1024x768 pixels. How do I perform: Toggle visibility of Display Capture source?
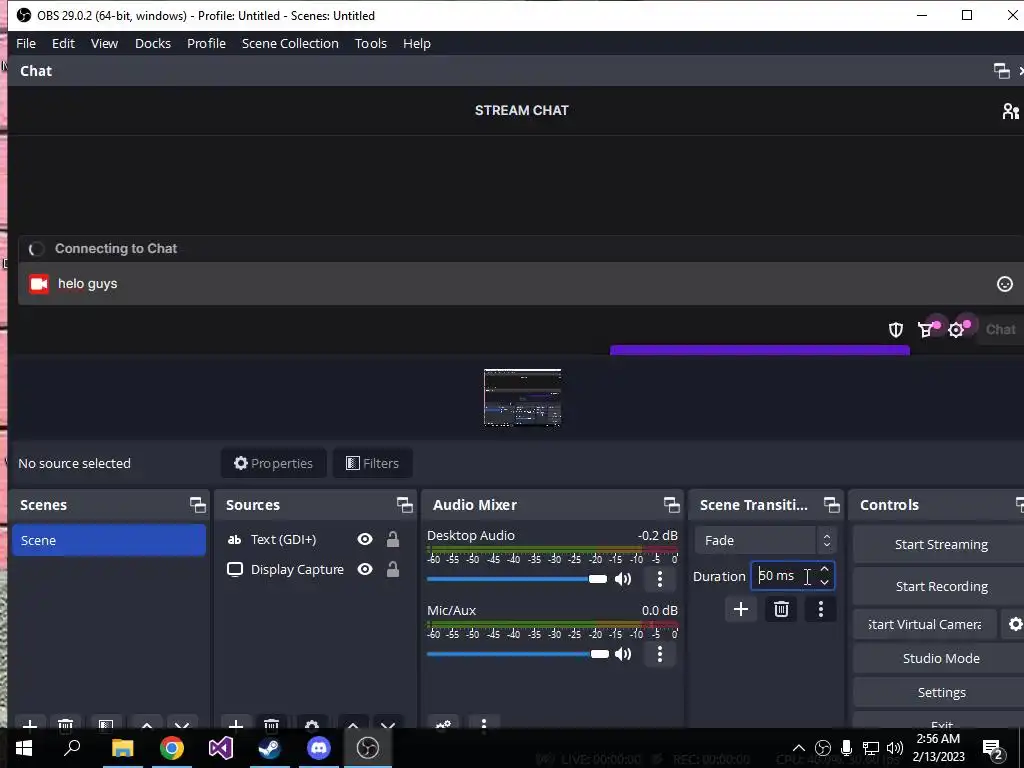pyautogui.click(x=365, y=569)
